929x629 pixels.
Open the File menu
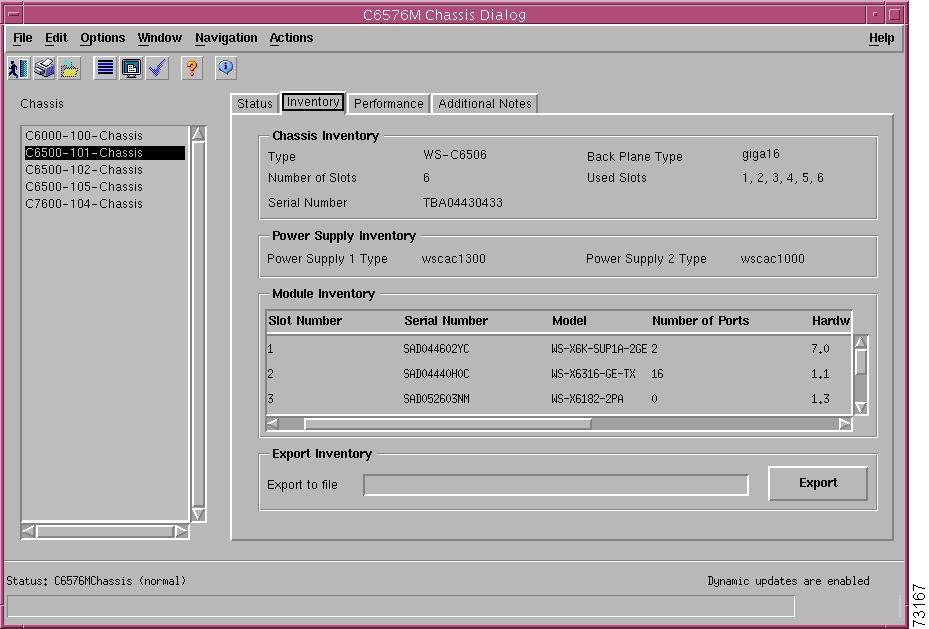(23, 38)
